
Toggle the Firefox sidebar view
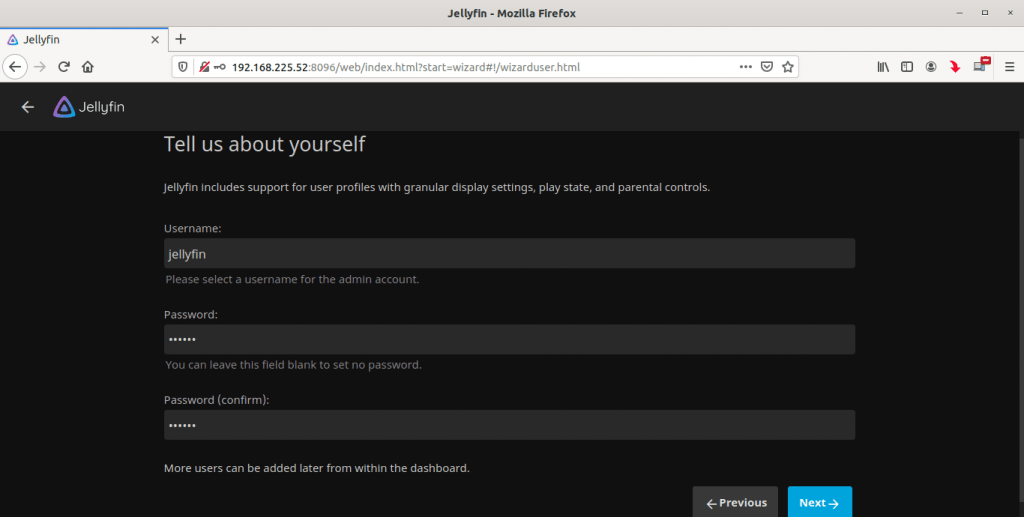coord(907,67)
